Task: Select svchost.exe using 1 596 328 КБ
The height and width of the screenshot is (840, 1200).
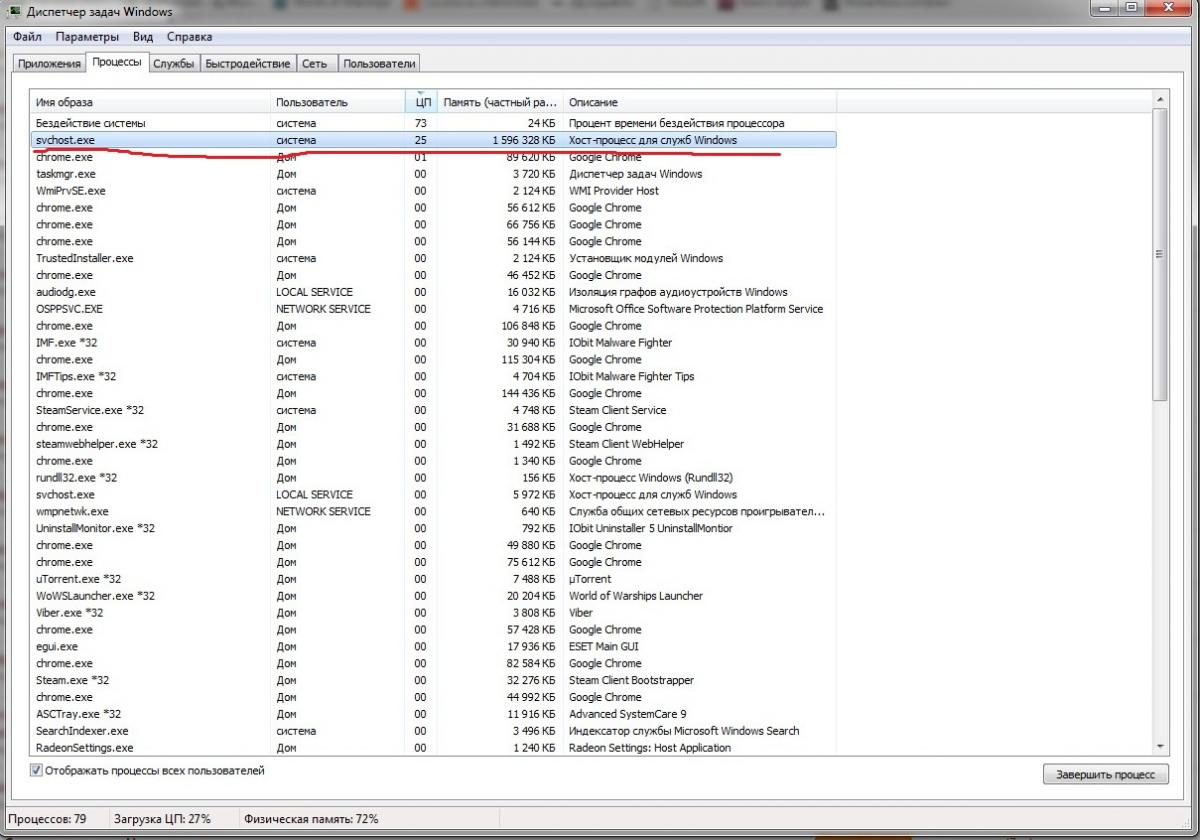Action: point(434,140)
